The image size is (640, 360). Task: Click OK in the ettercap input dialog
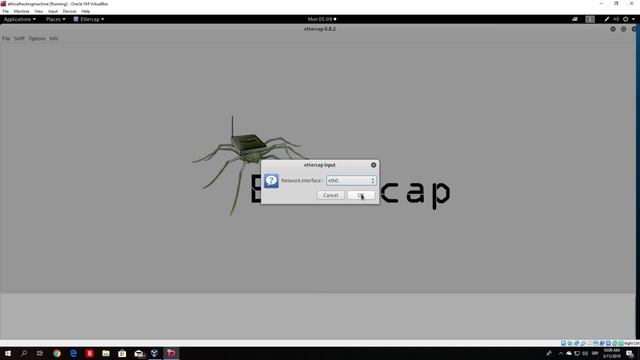361,196
